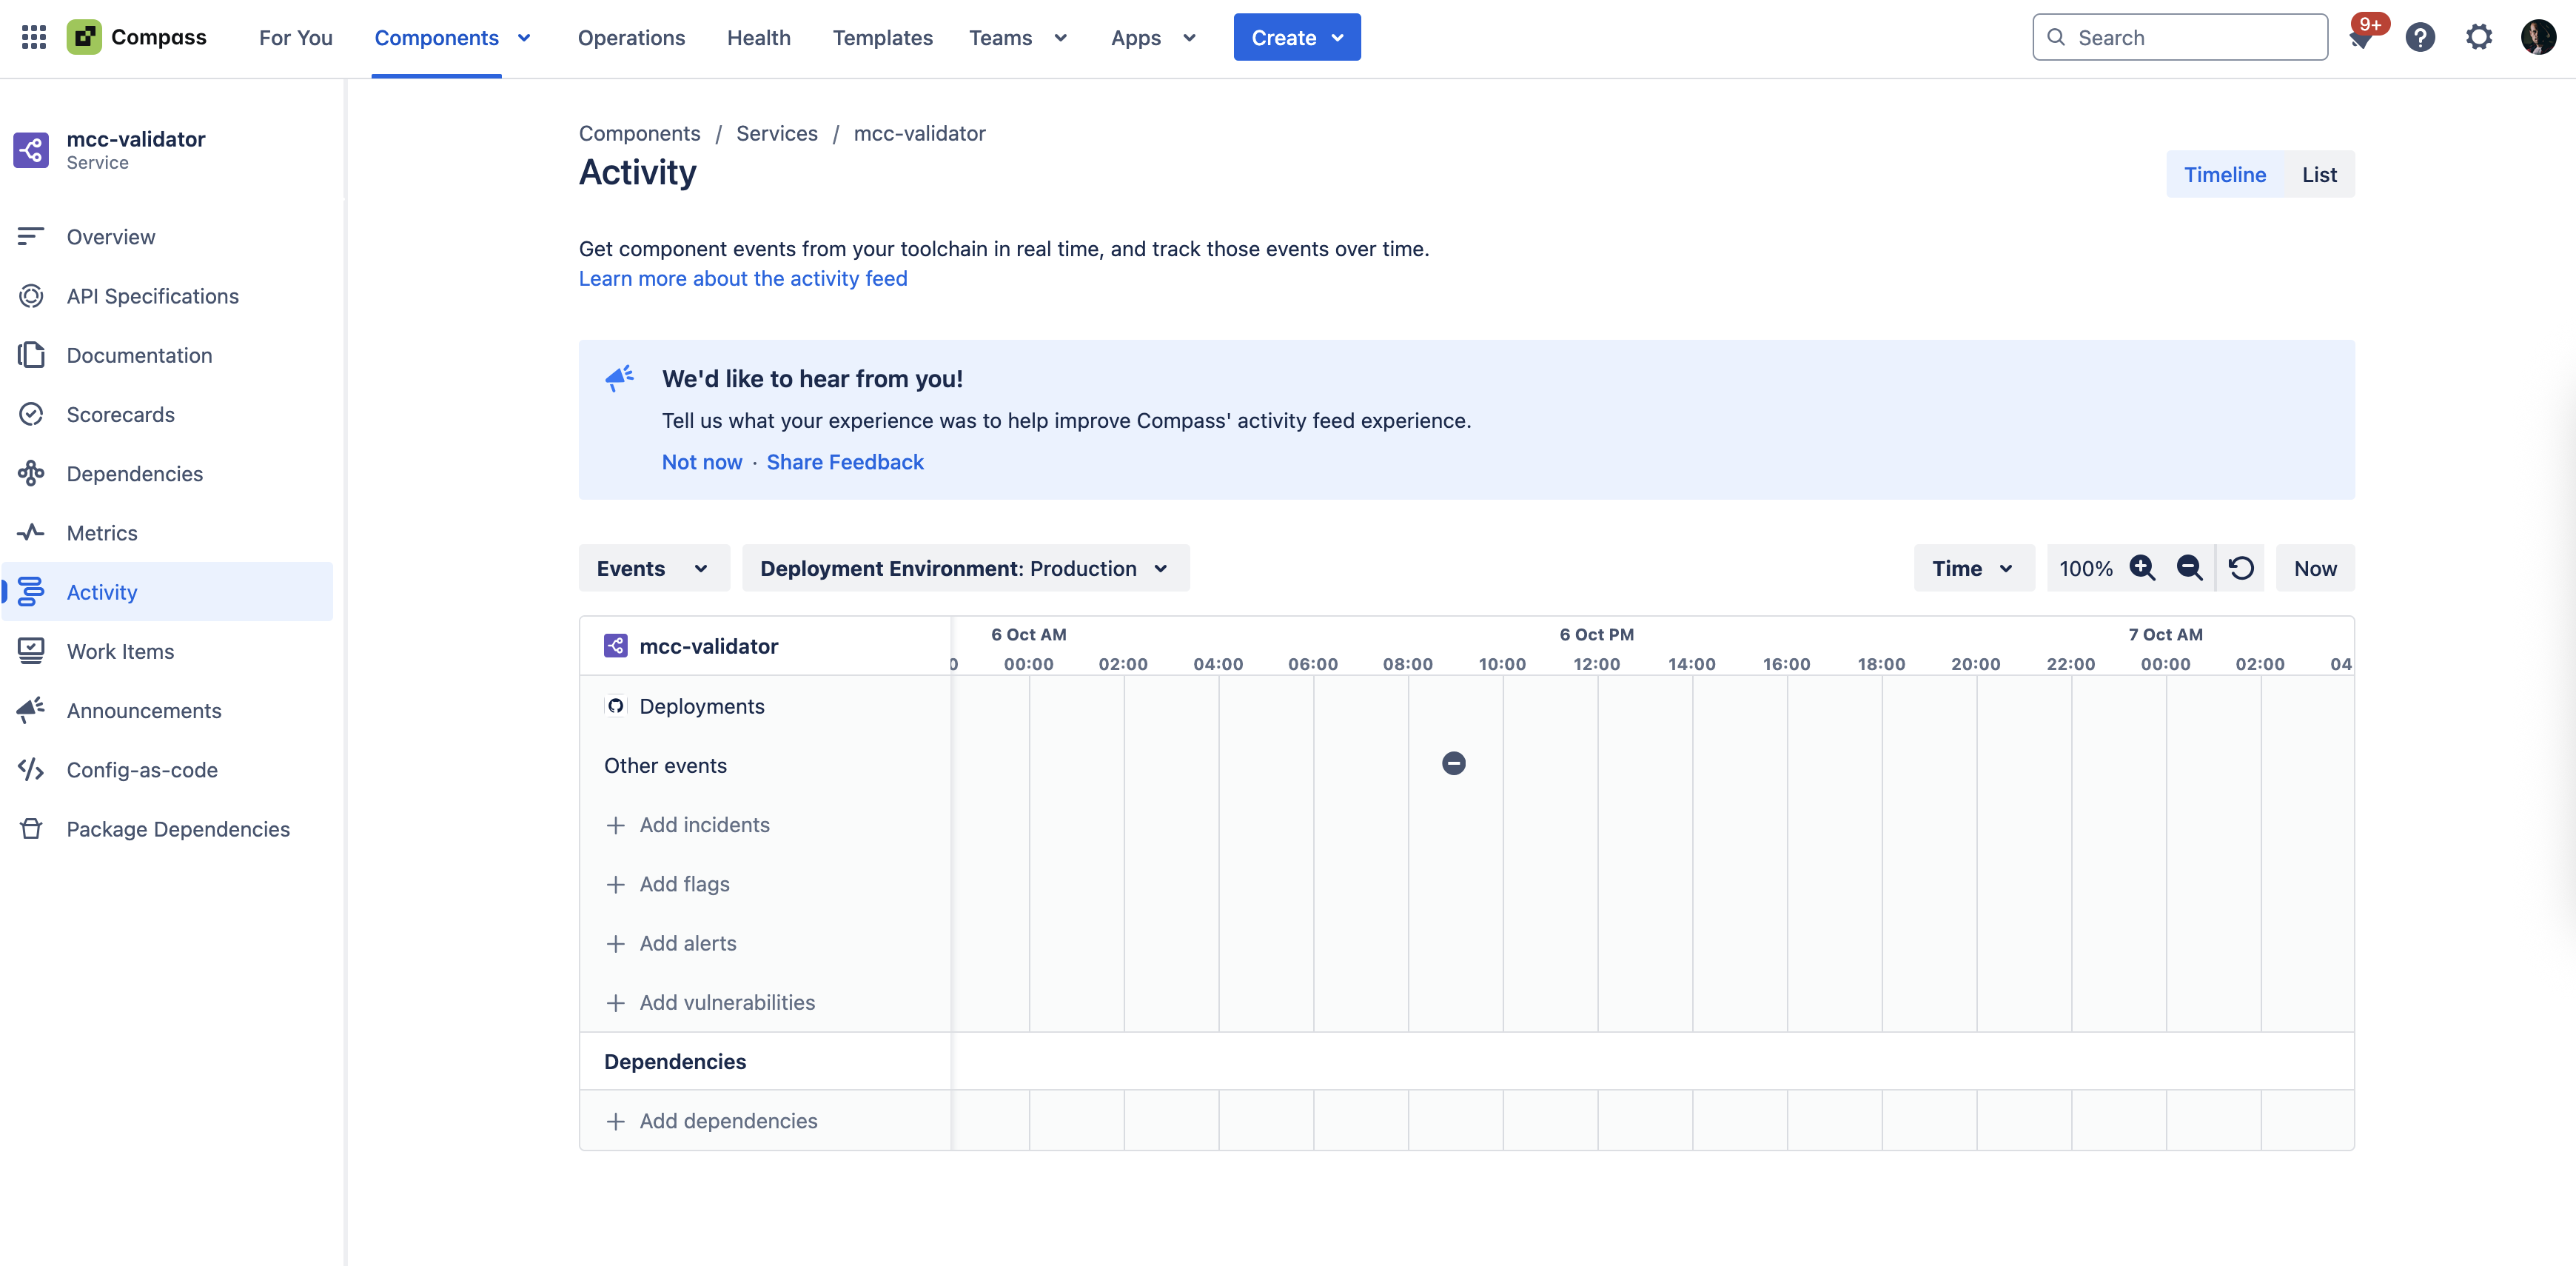Click the event marker on the timeline

click(1453, 763)
